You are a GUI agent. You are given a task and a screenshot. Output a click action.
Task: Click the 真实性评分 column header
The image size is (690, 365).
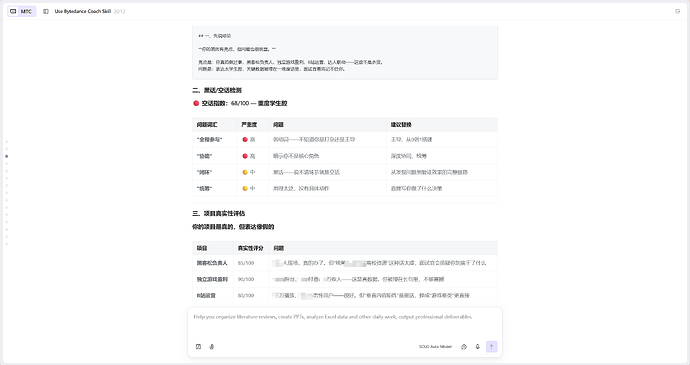(250, 248)
